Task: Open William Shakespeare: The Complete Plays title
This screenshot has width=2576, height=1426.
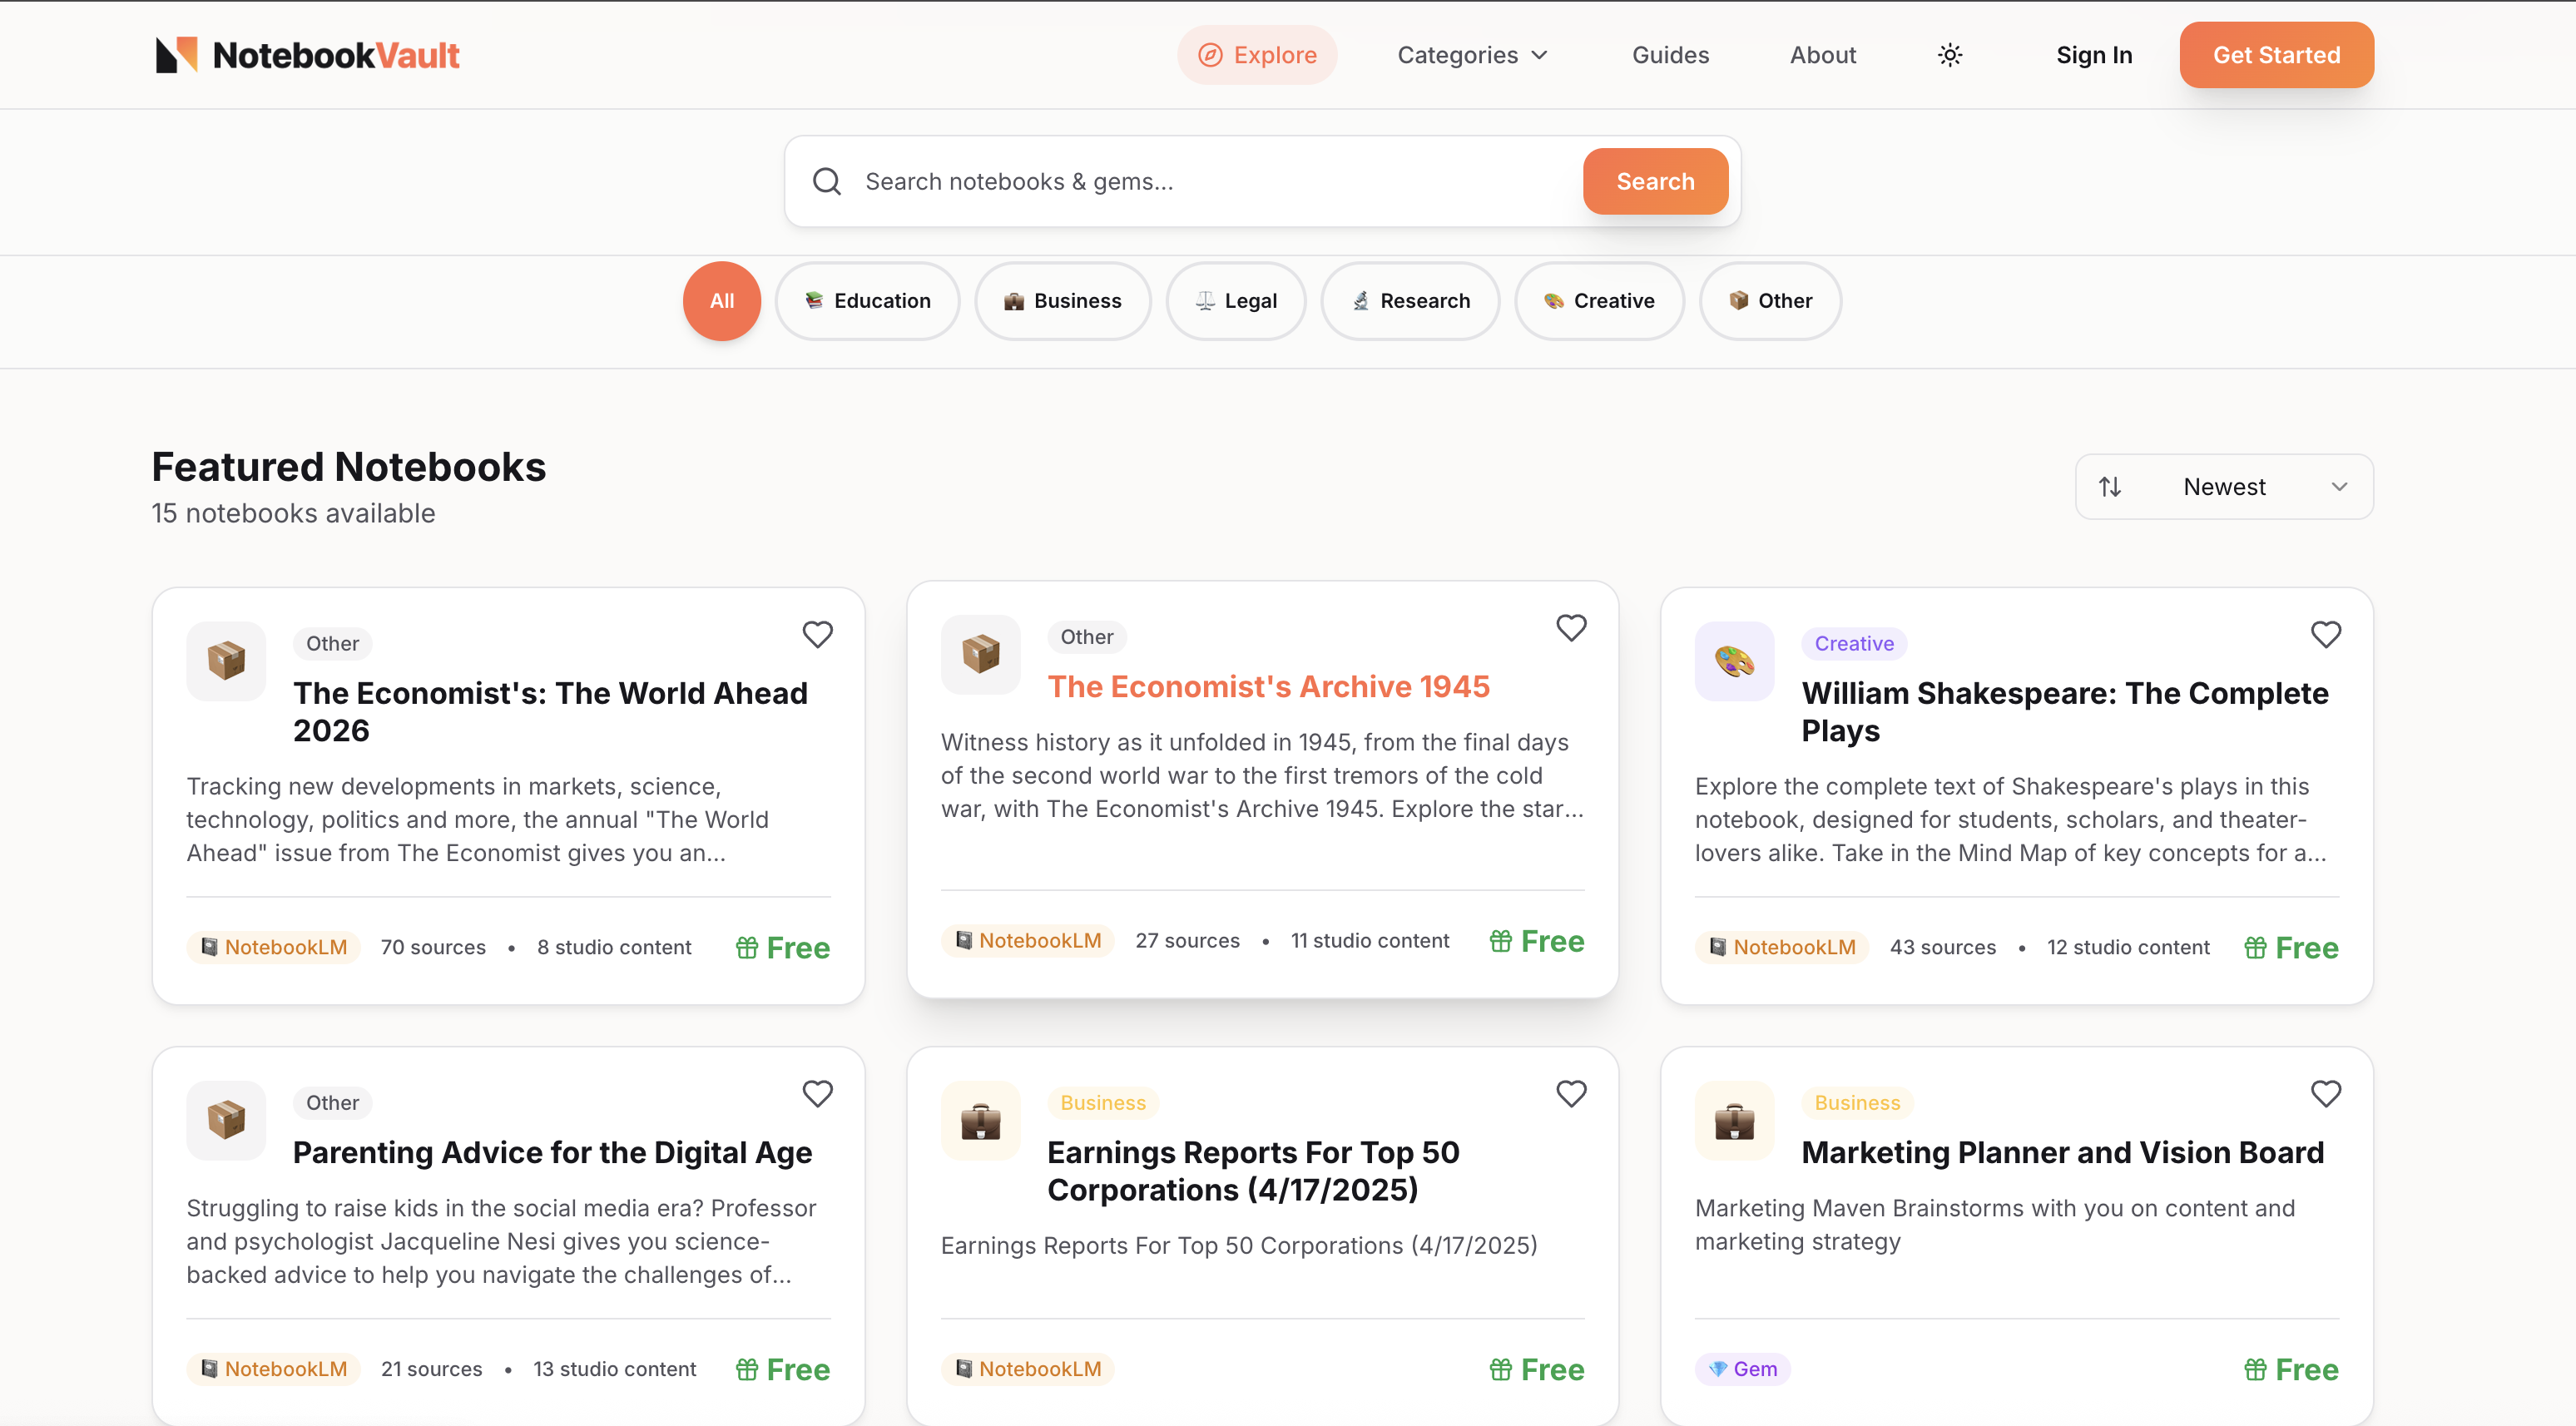Action: point(2064,711)
